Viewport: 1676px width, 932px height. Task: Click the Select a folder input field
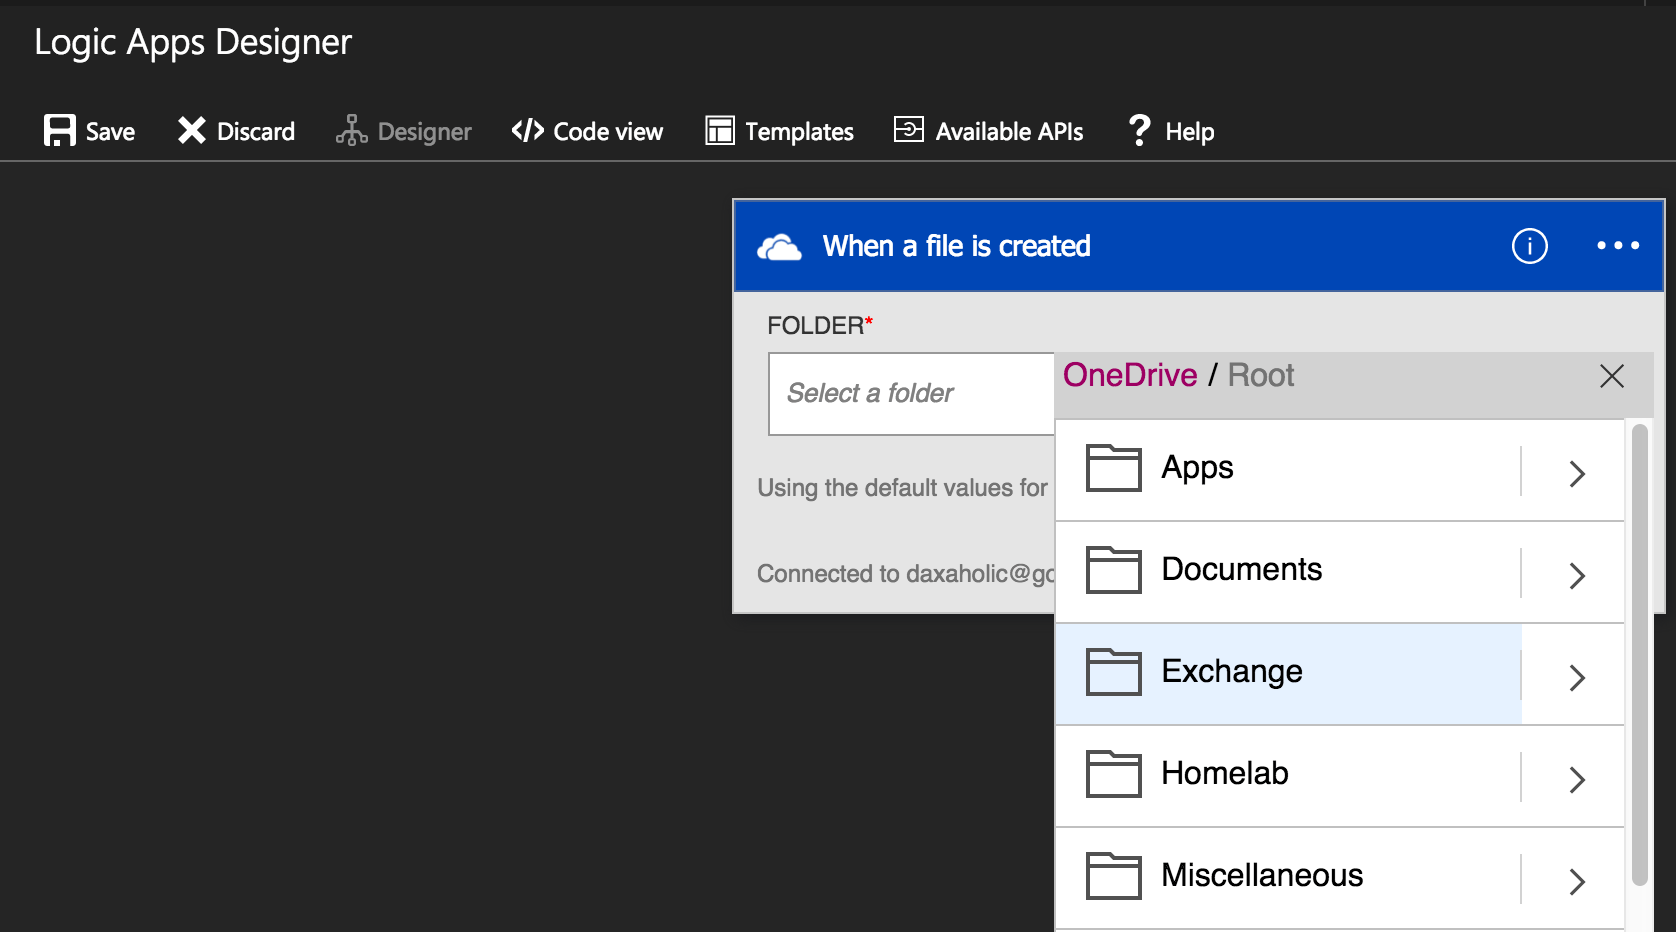coord(910,393)
